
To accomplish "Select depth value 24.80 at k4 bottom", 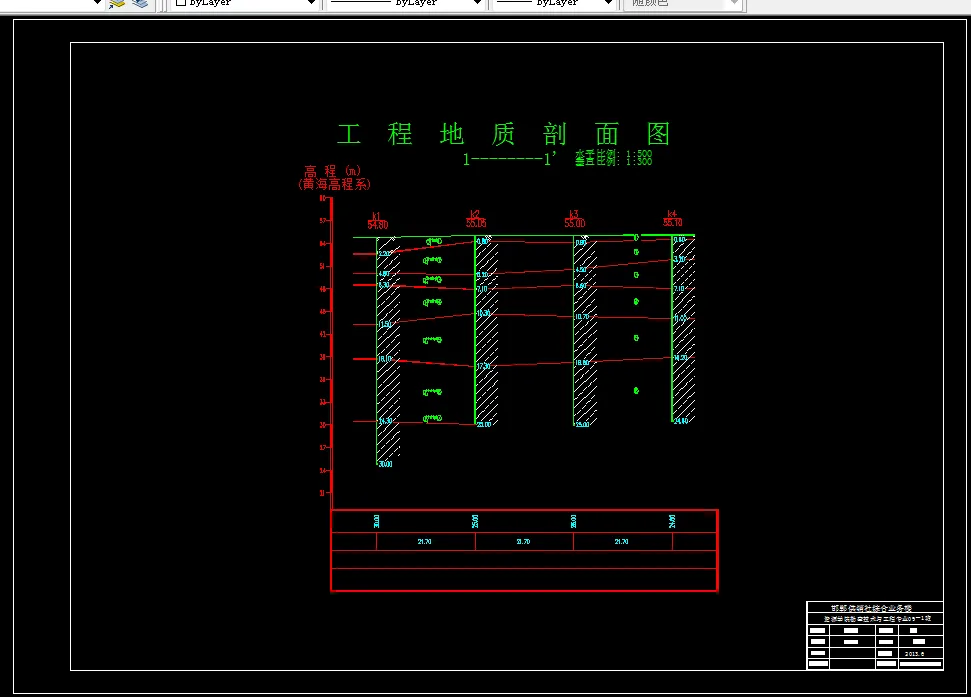I will tap(681, 421).
